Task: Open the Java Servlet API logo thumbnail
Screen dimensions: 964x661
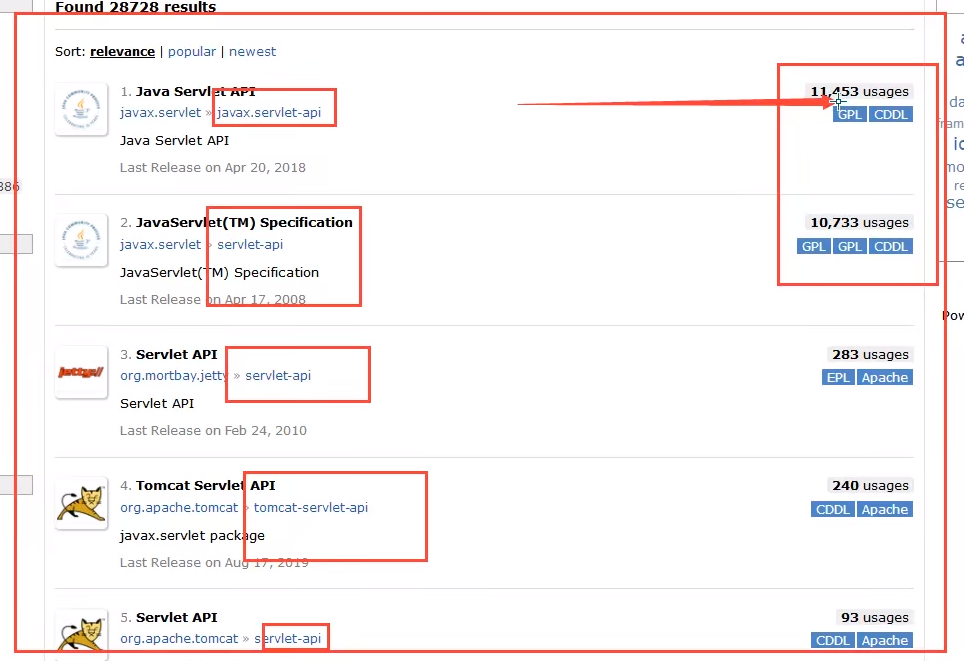Action: pos(81,109)
